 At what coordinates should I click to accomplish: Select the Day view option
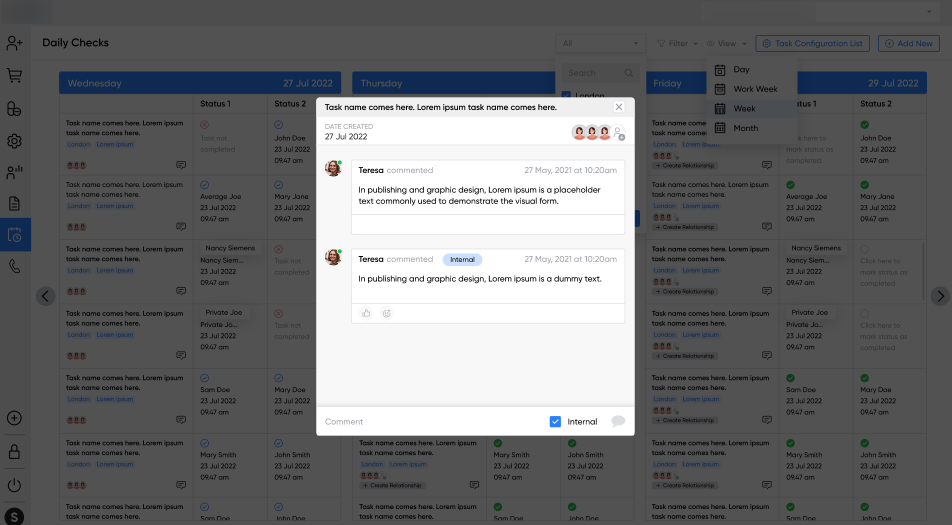tap(740, 70)
